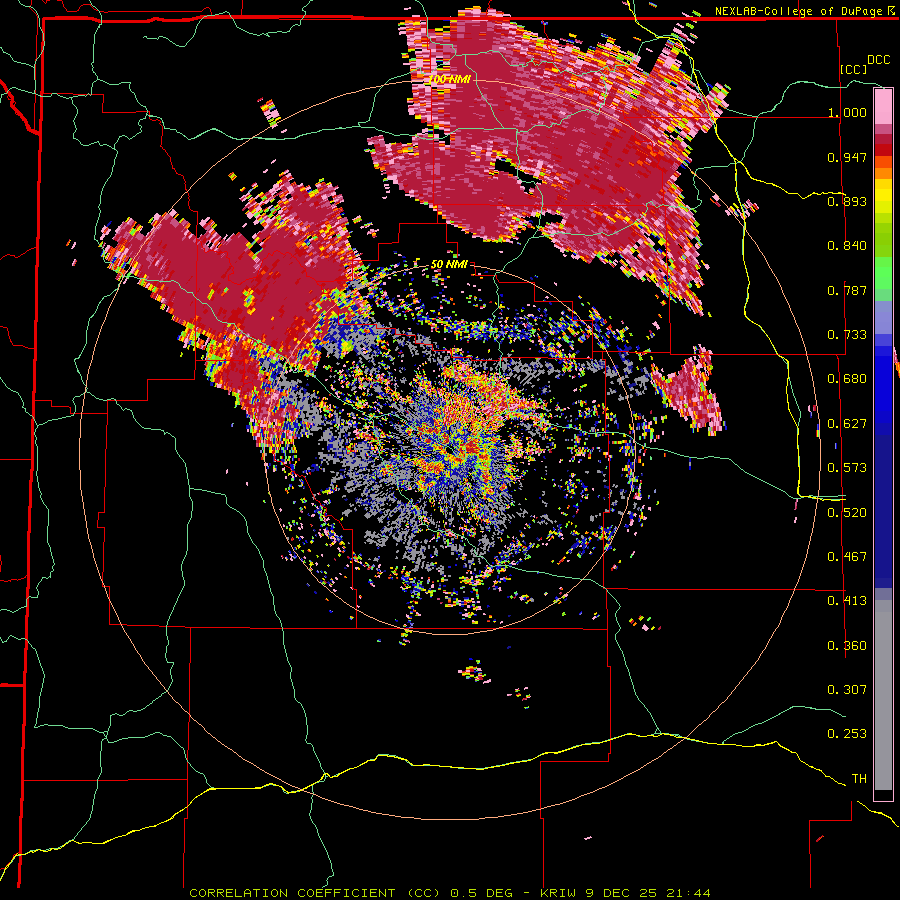This screenshot has height=900, width=900.
Task: Click the 0.627 legend value
Action: [847, 424]
